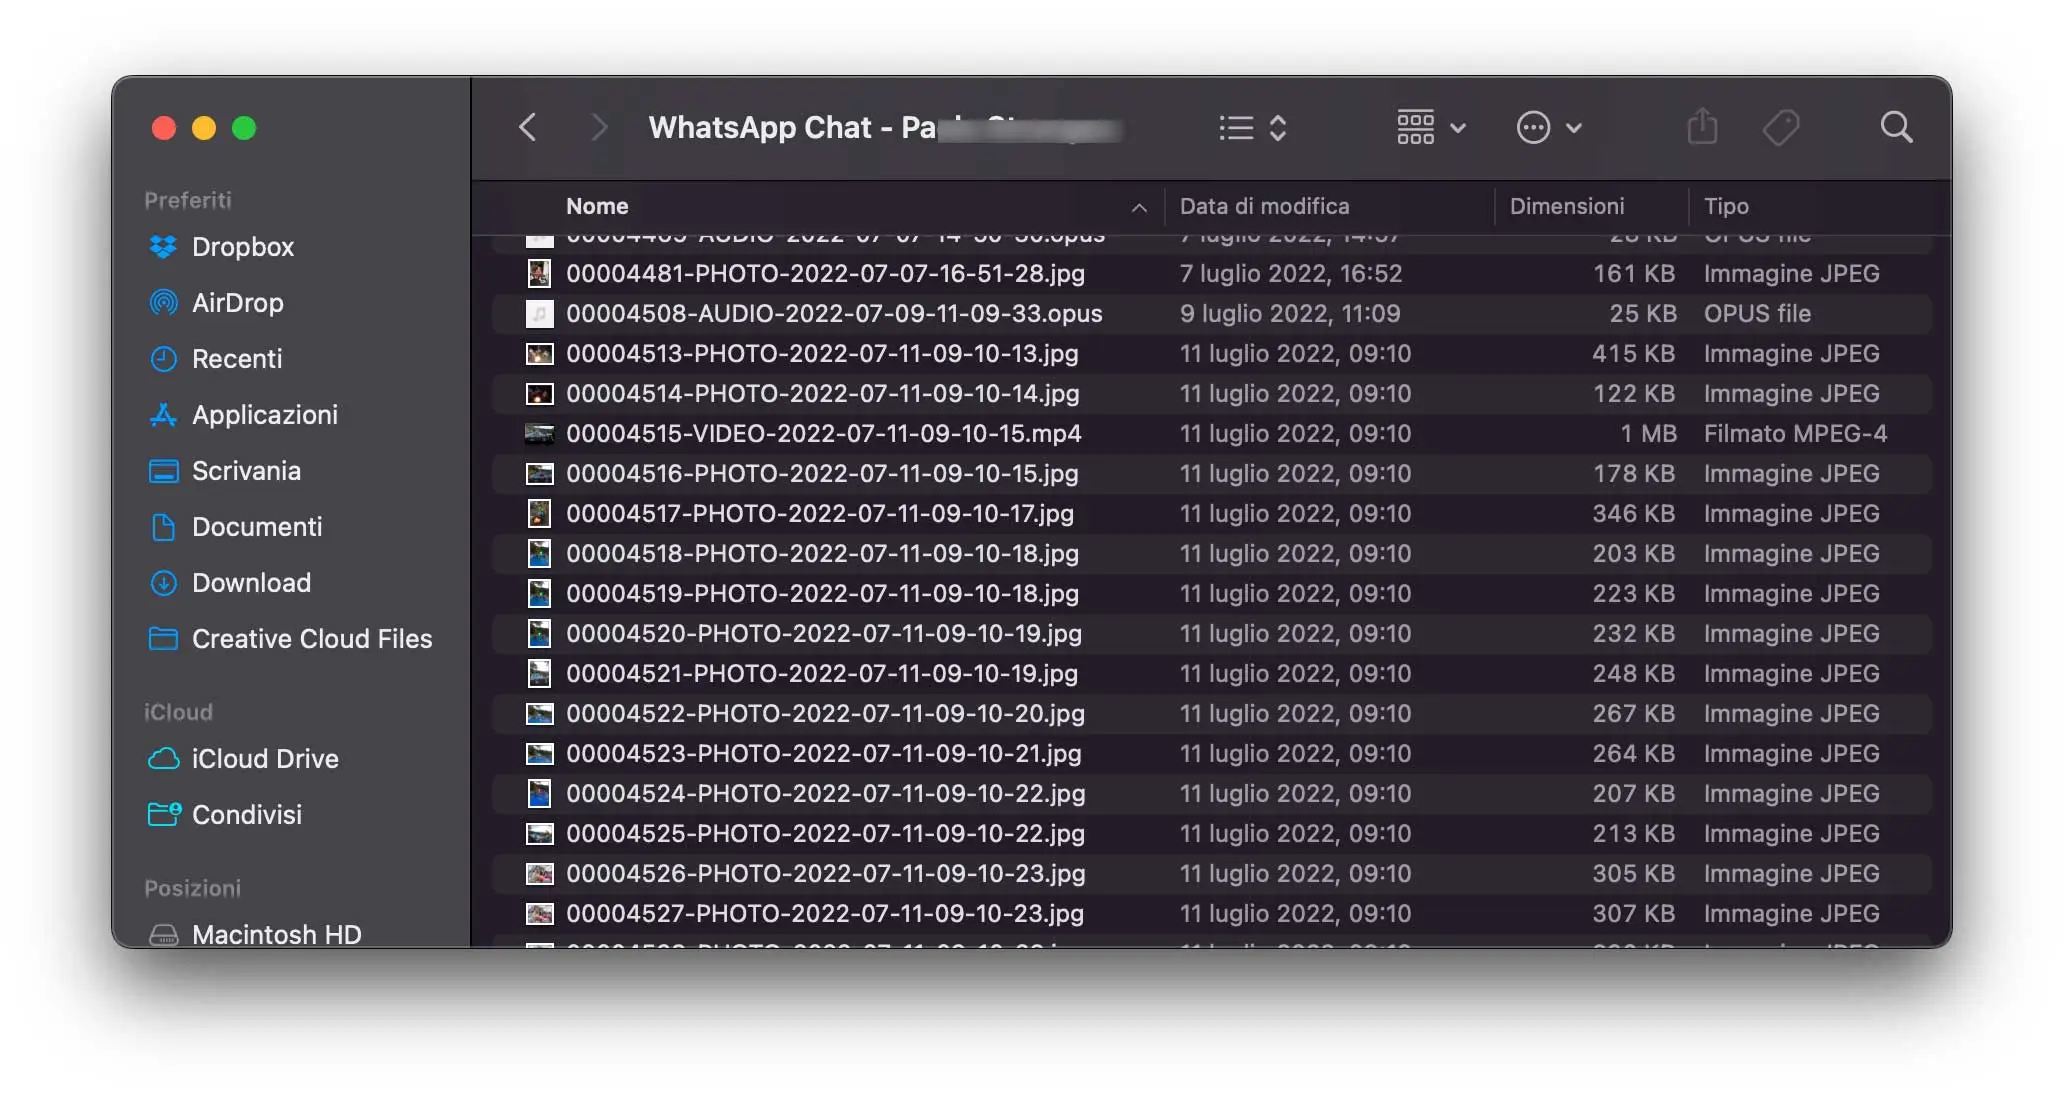
Task: Select AirDrop in the sidebar
Action: [x=237, y=303]
